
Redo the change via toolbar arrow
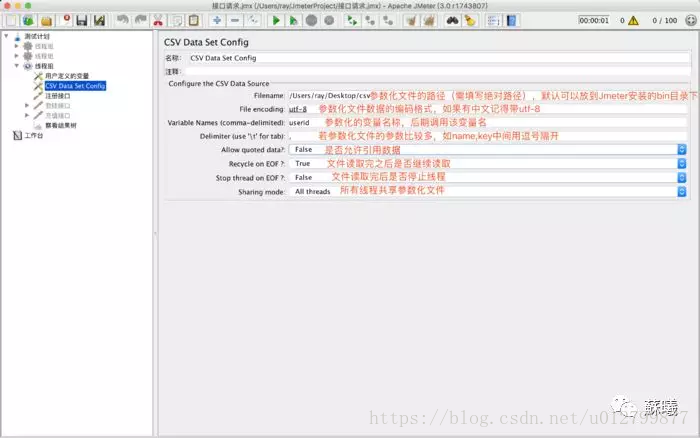(140, 21)
